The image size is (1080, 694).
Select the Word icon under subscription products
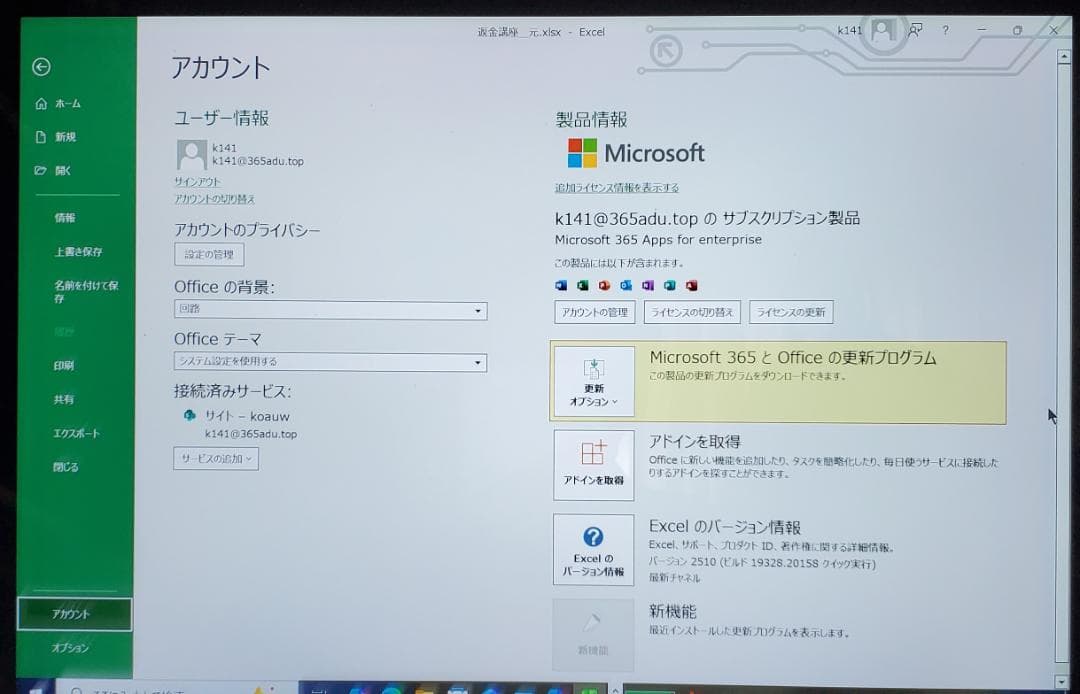[x=560, y=285]
